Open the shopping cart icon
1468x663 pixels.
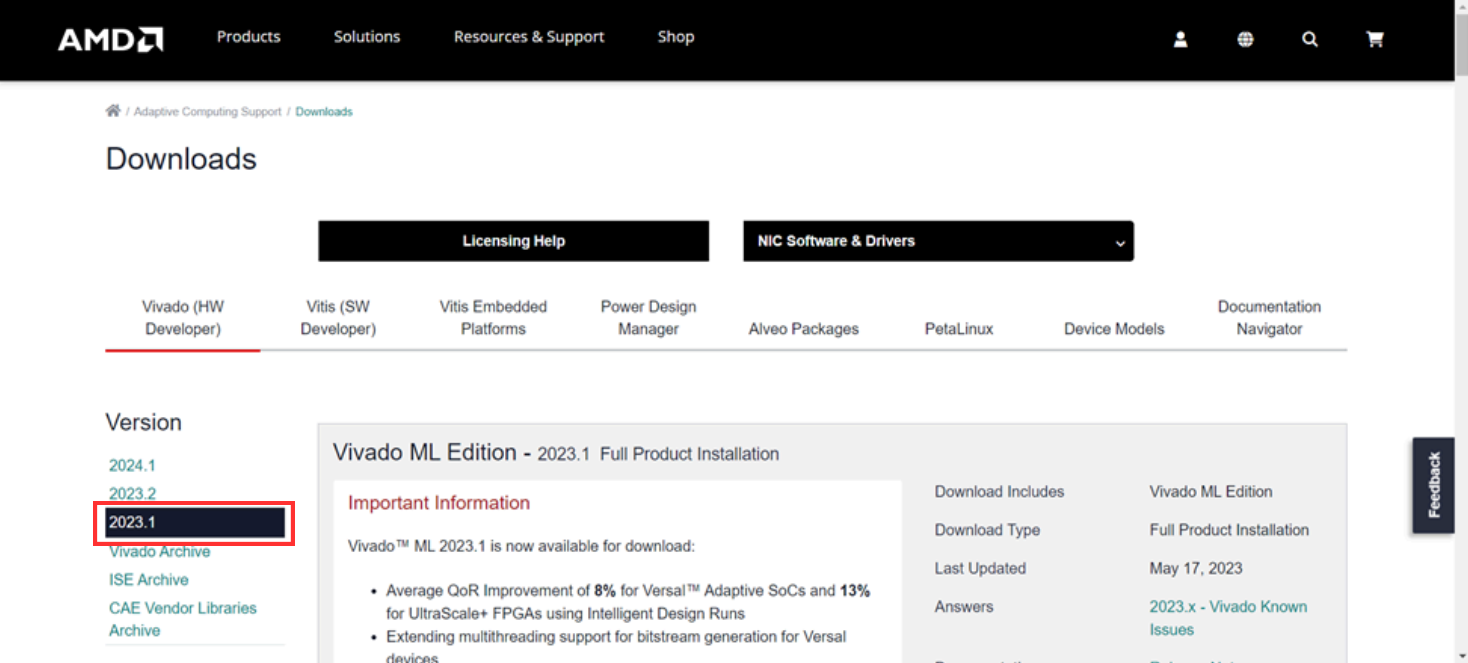1375,39
